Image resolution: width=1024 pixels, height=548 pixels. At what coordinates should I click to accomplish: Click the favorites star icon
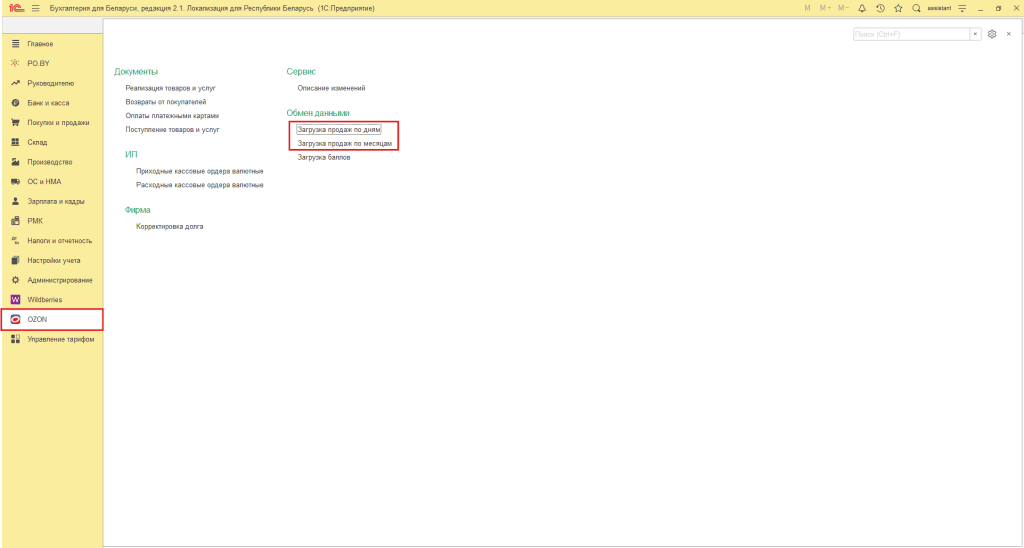(x=898, y=8)
